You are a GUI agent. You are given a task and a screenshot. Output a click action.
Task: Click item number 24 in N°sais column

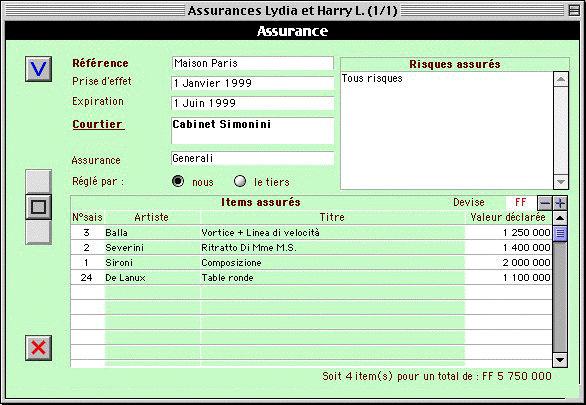click(86, 278)
